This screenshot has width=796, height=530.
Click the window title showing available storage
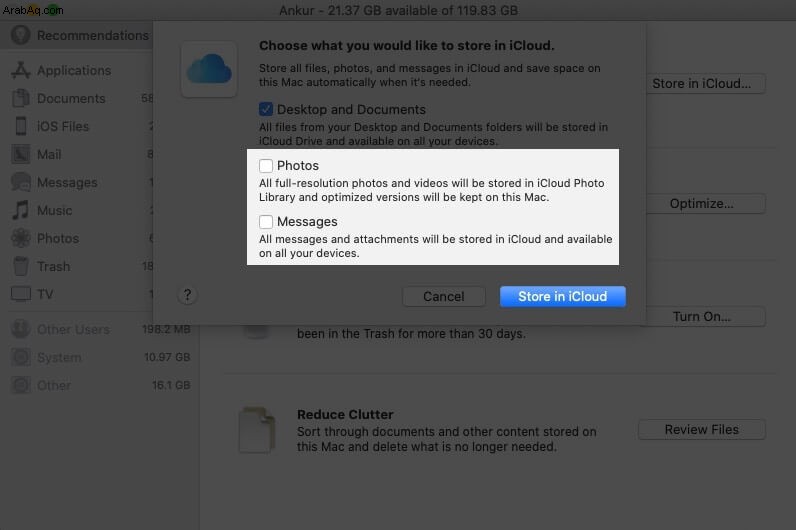click(399, 11)
